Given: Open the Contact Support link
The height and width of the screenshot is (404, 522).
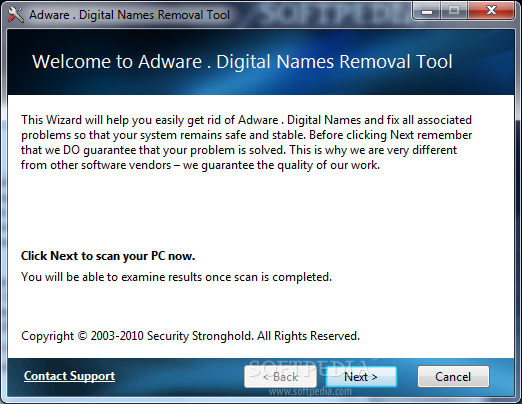Looking at the screenshot, I should coord(69,376).
